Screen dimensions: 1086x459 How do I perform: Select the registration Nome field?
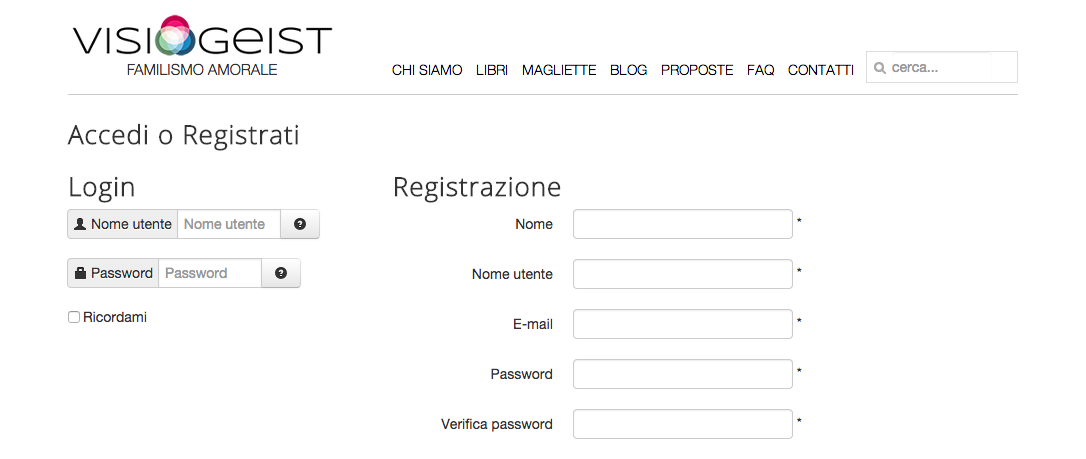point(682,224)
